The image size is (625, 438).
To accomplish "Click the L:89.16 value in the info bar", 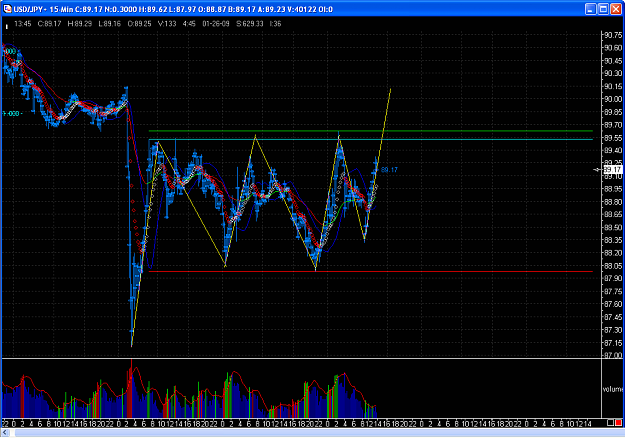I will pyautogui.click(x=109, y=24).
